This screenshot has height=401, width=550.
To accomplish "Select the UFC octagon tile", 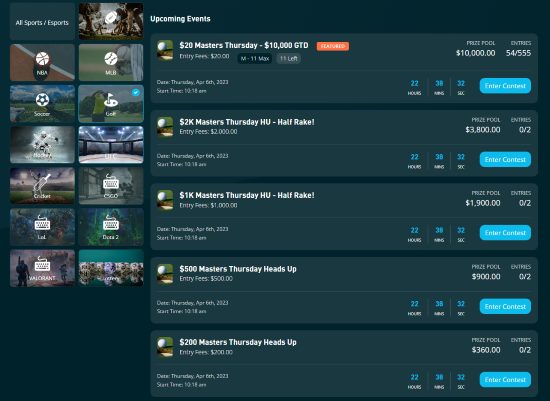I will tap(111, 145).
